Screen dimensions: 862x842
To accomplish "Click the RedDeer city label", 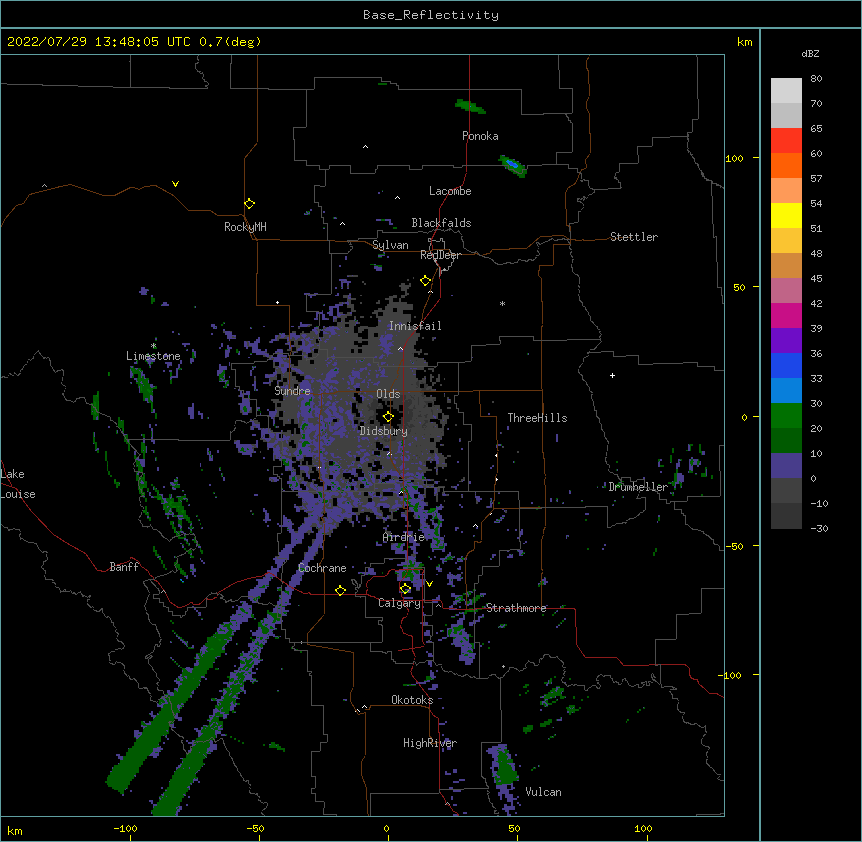I will click(440, 255).
